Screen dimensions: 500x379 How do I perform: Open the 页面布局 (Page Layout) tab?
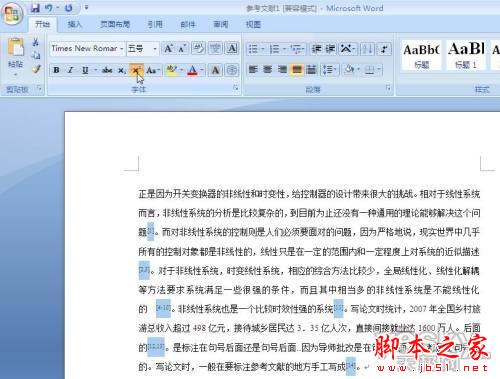click(x=115, y=24)
